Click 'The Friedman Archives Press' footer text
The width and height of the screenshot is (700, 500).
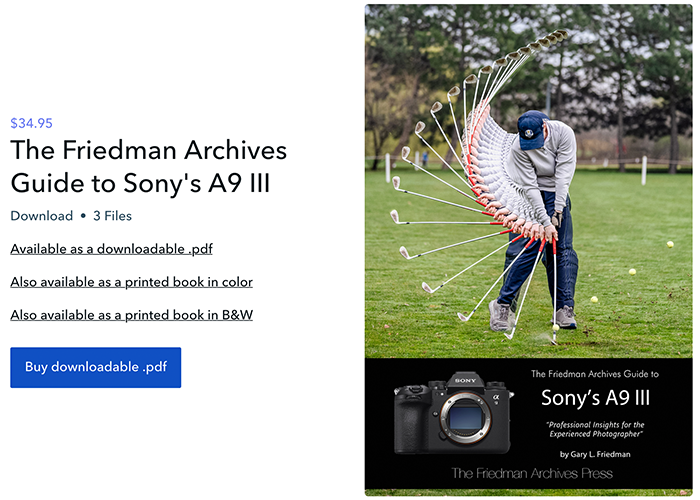[x=532, y=473]
